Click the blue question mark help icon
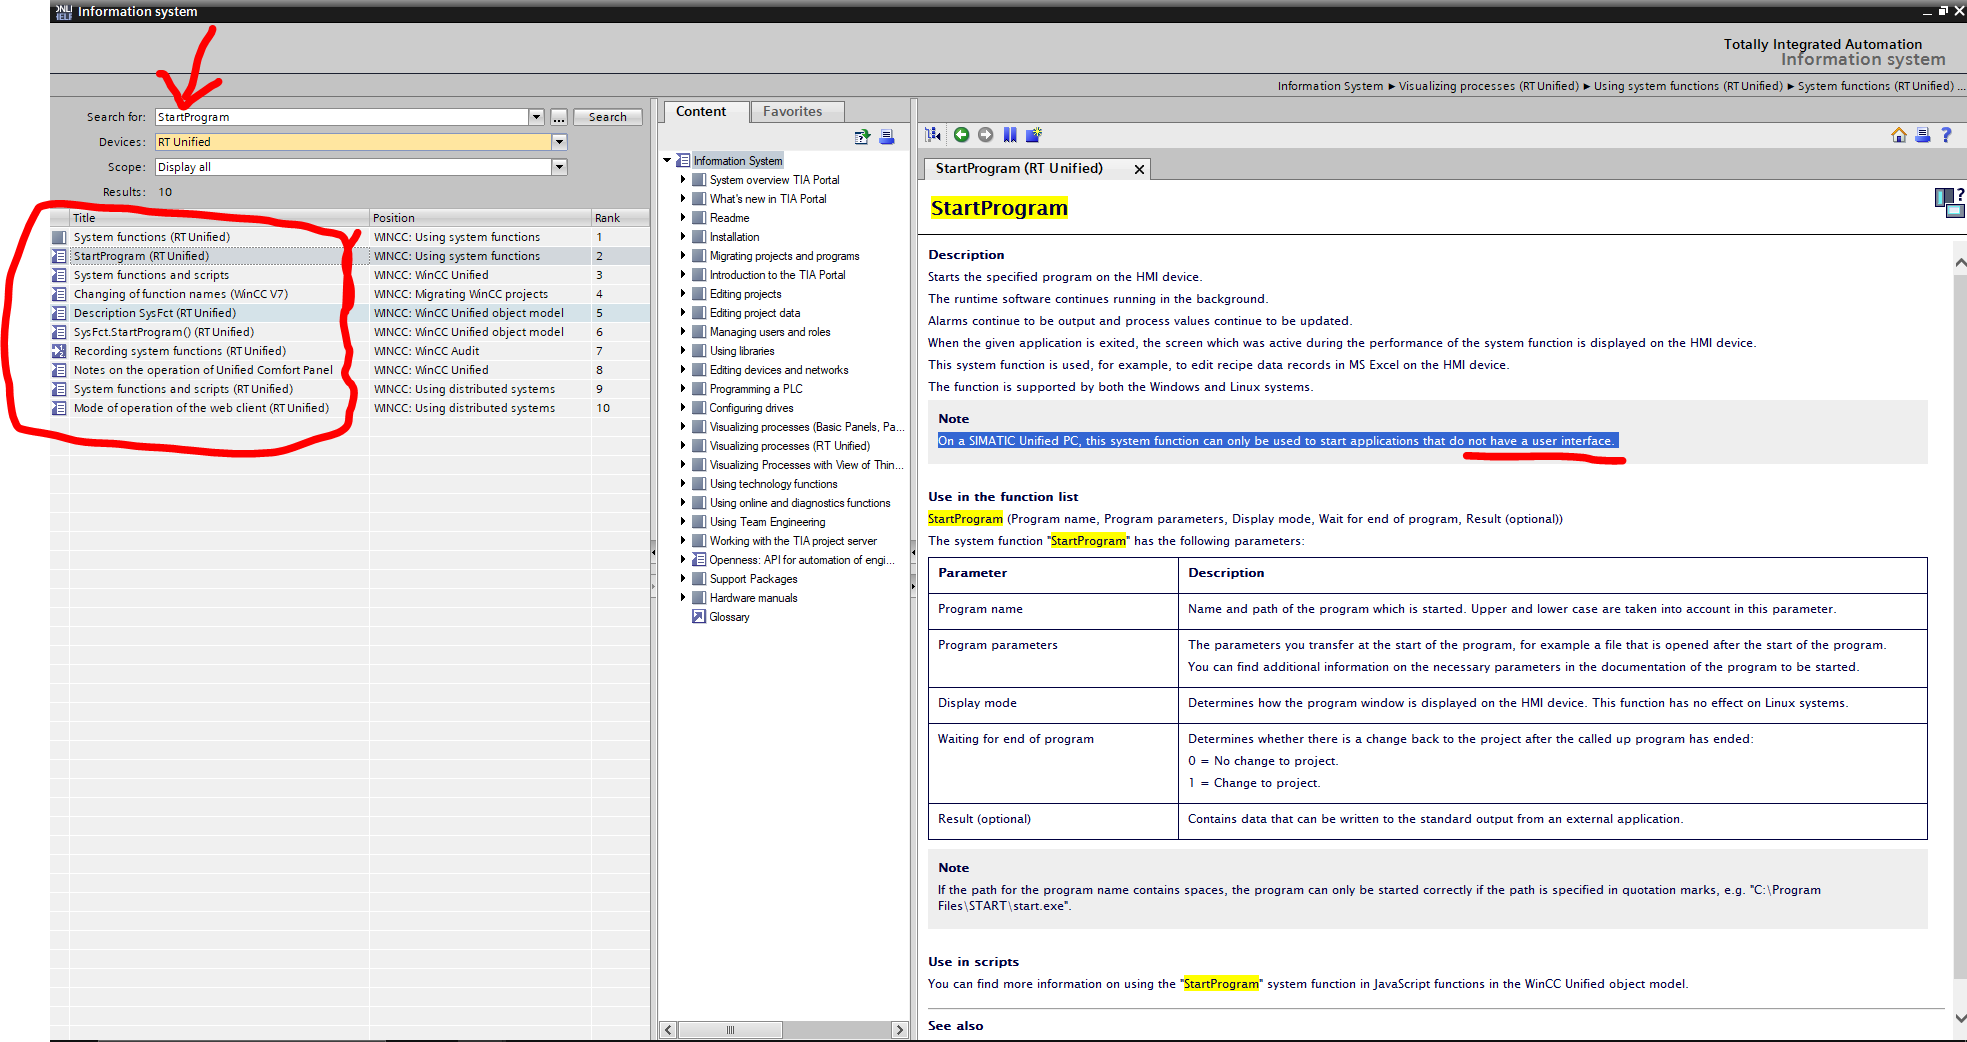The height and width of the screenshot is (1042, 1967). point(1946,135)
